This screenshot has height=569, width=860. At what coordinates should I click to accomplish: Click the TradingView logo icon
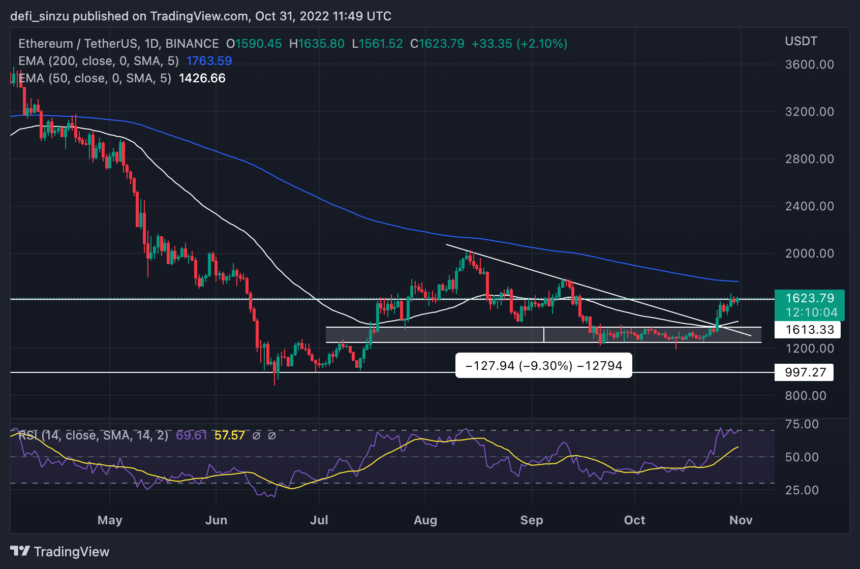click(x=20, y=551)
